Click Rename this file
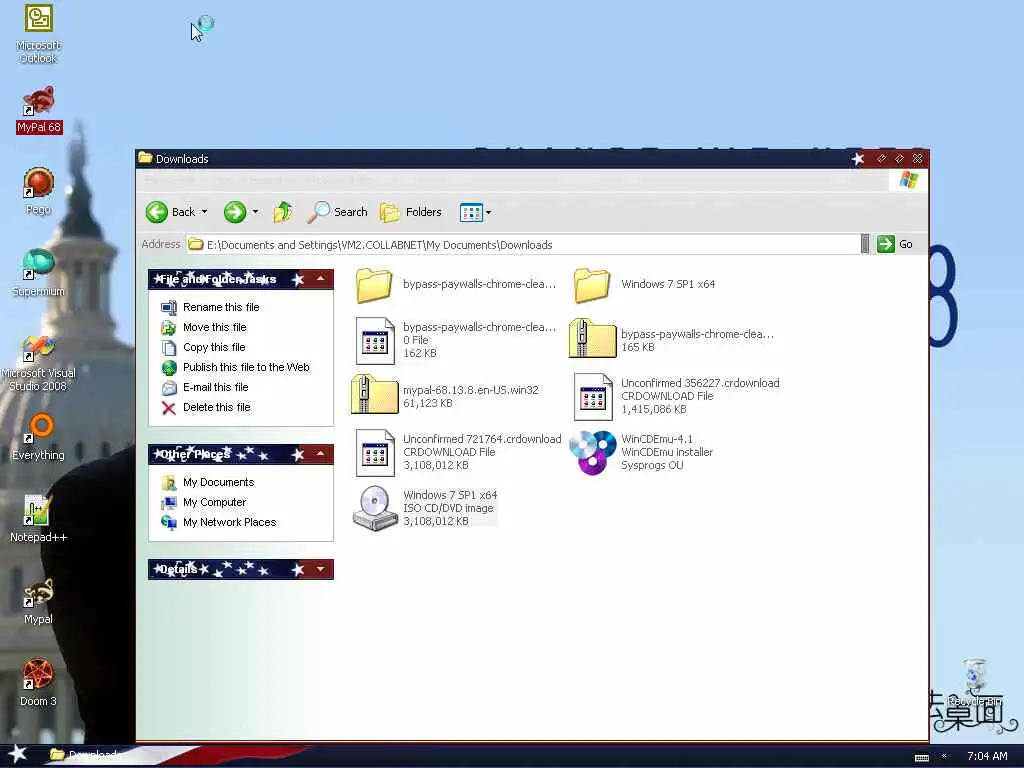This screenshot has width=1024, height=768. pos(210,307)
